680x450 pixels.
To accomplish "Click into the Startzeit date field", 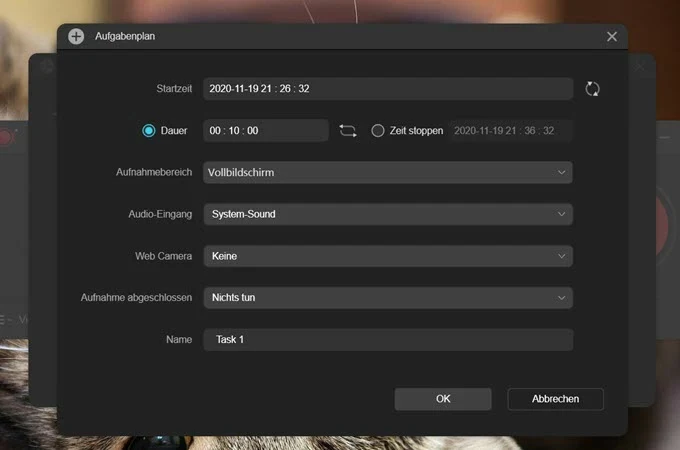I will [x=388, y=89].
